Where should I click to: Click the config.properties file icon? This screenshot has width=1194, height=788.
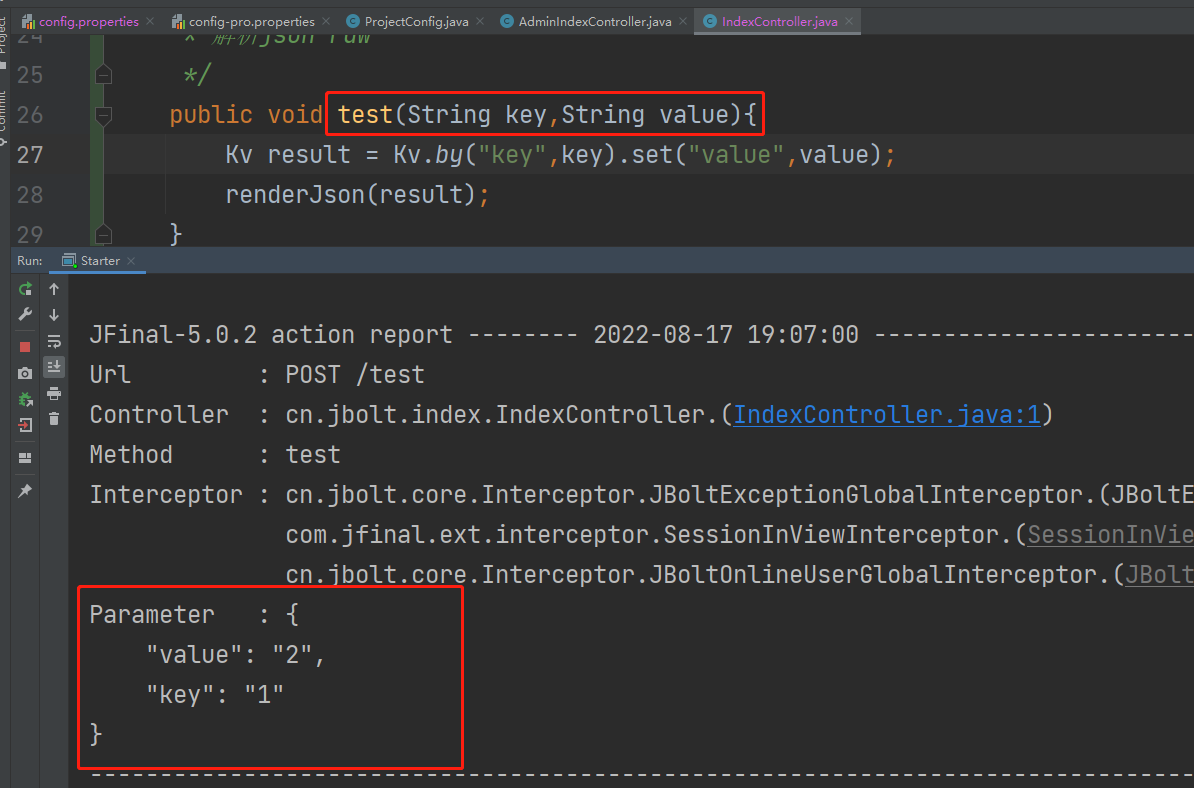tap(28, 21)
